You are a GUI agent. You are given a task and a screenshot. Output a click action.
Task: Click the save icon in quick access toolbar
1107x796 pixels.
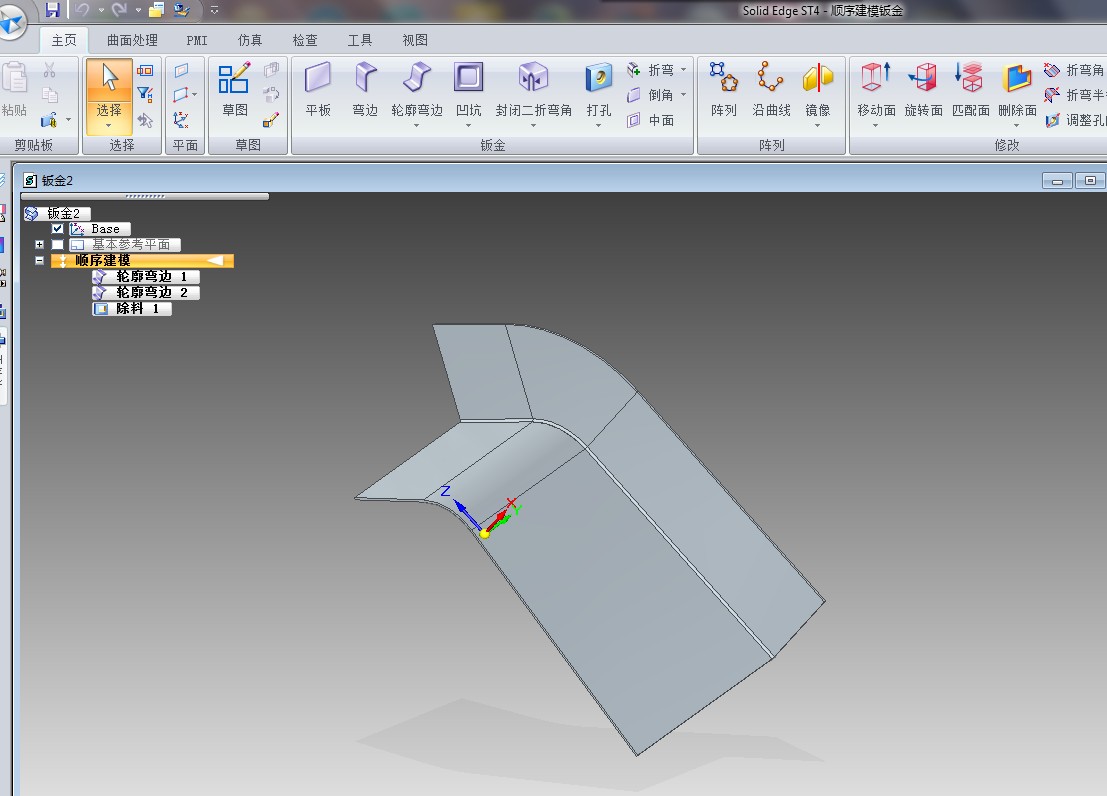52,10
